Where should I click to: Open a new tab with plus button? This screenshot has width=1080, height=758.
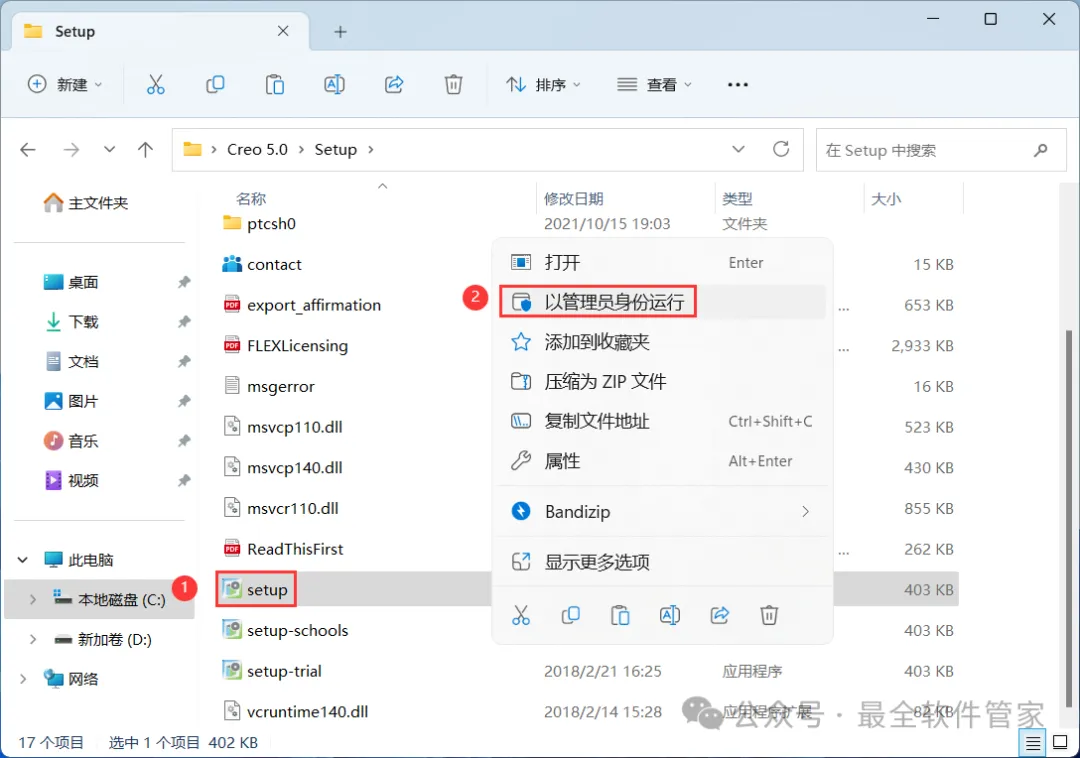340,32
